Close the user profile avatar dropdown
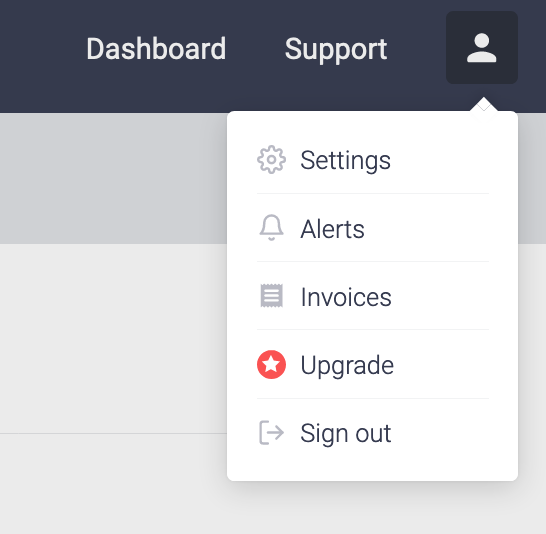The height and width of the screenshot is (534, 546). [482, 48]
